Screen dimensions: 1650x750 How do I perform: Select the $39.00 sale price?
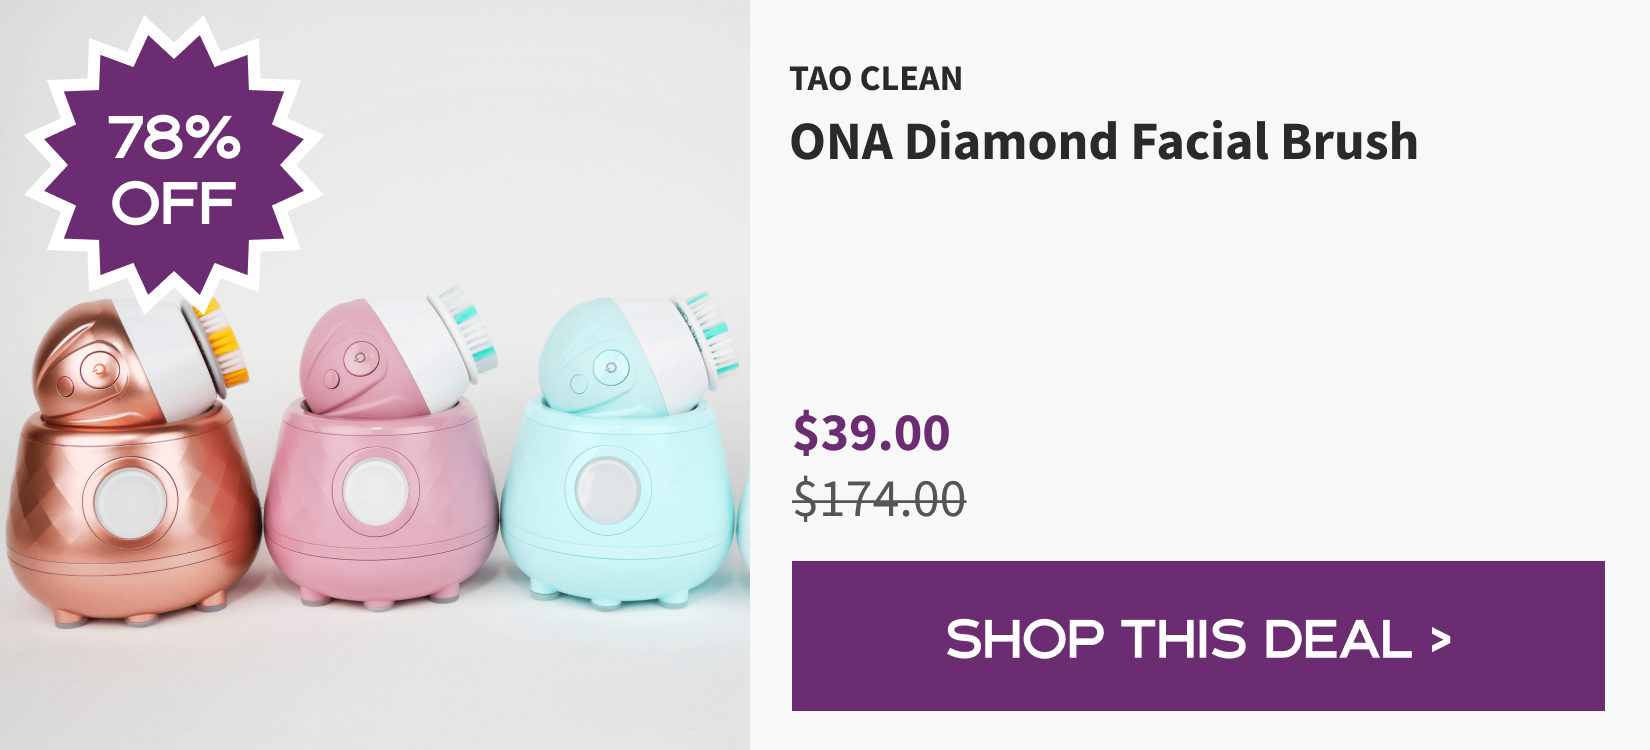click(871, 432)
